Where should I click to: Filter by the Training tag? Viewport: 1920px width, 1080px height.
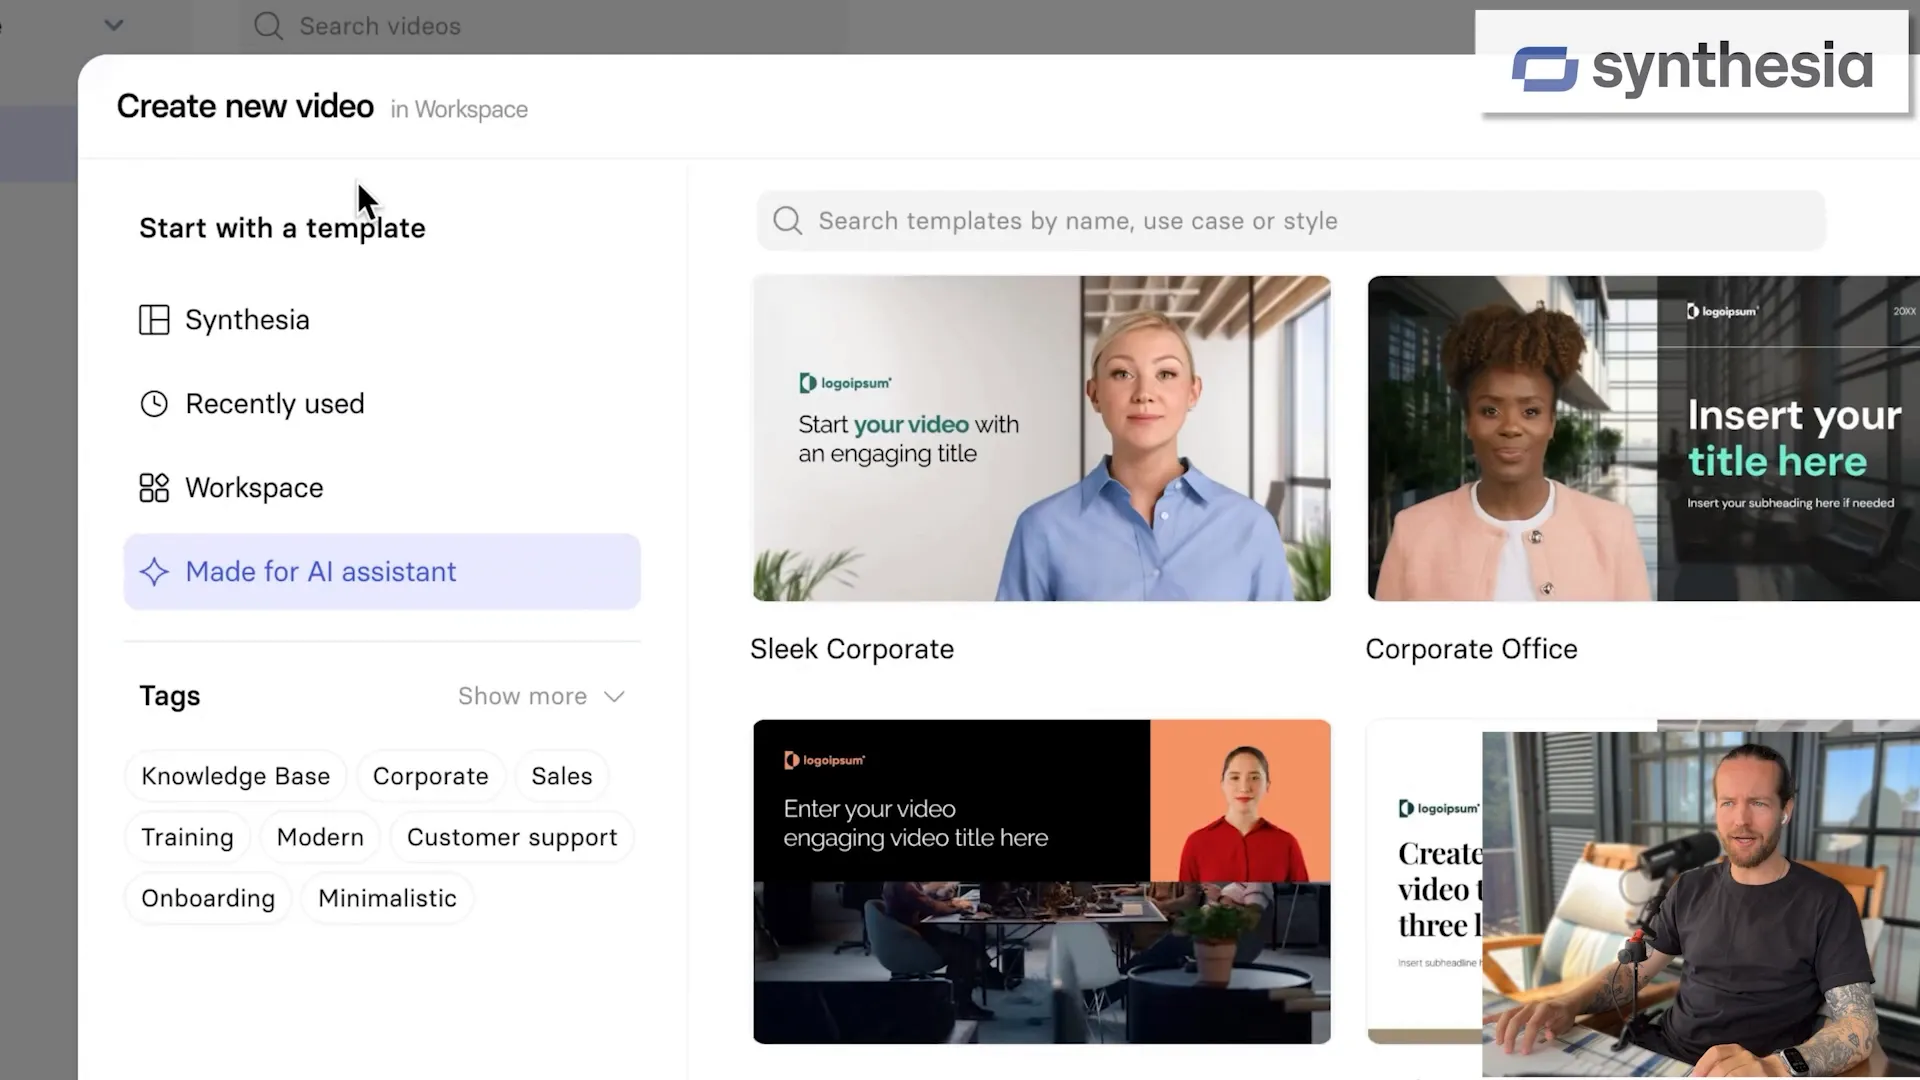pyautogui.click(x=187, y=838)
